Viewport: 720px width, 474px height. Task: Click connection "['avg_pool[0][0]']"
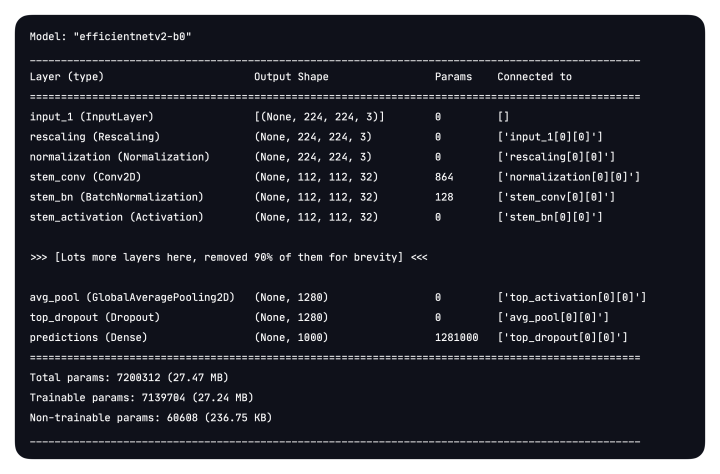(x=553, y=317)
